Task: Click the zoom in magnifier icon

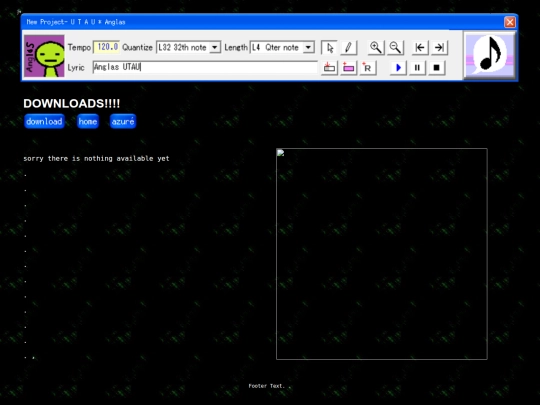Action: (376, 48)
